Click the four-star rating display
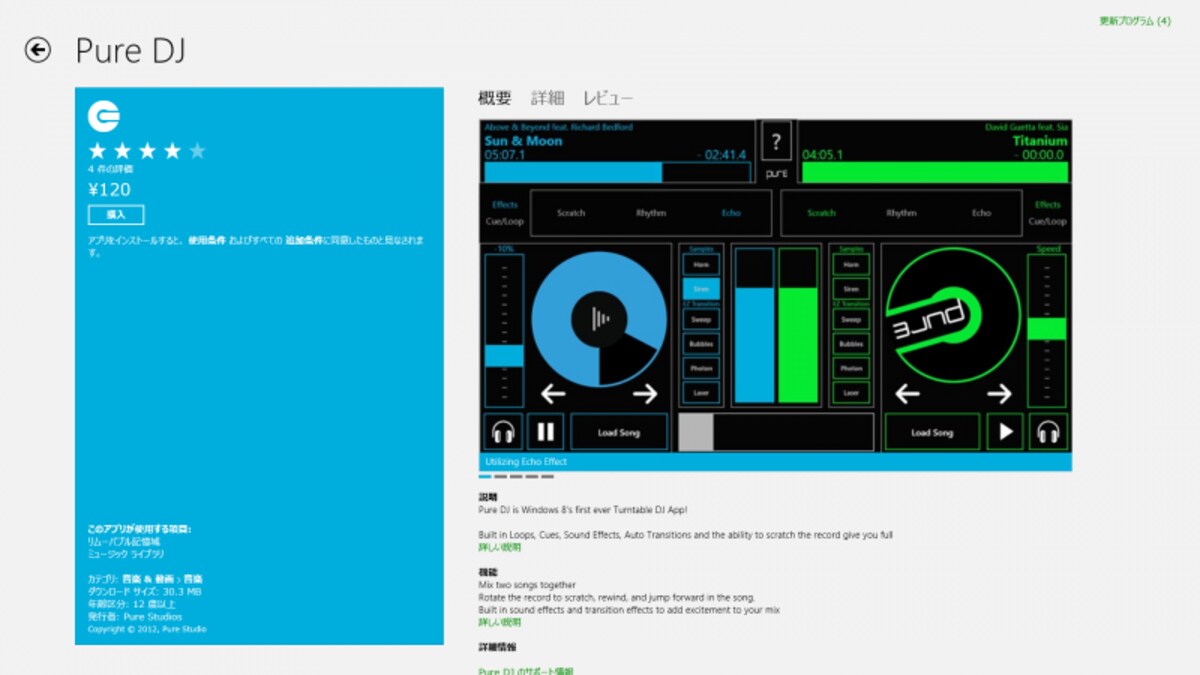1200x675 pixels. pyautogui.click(x=147, y=151)
